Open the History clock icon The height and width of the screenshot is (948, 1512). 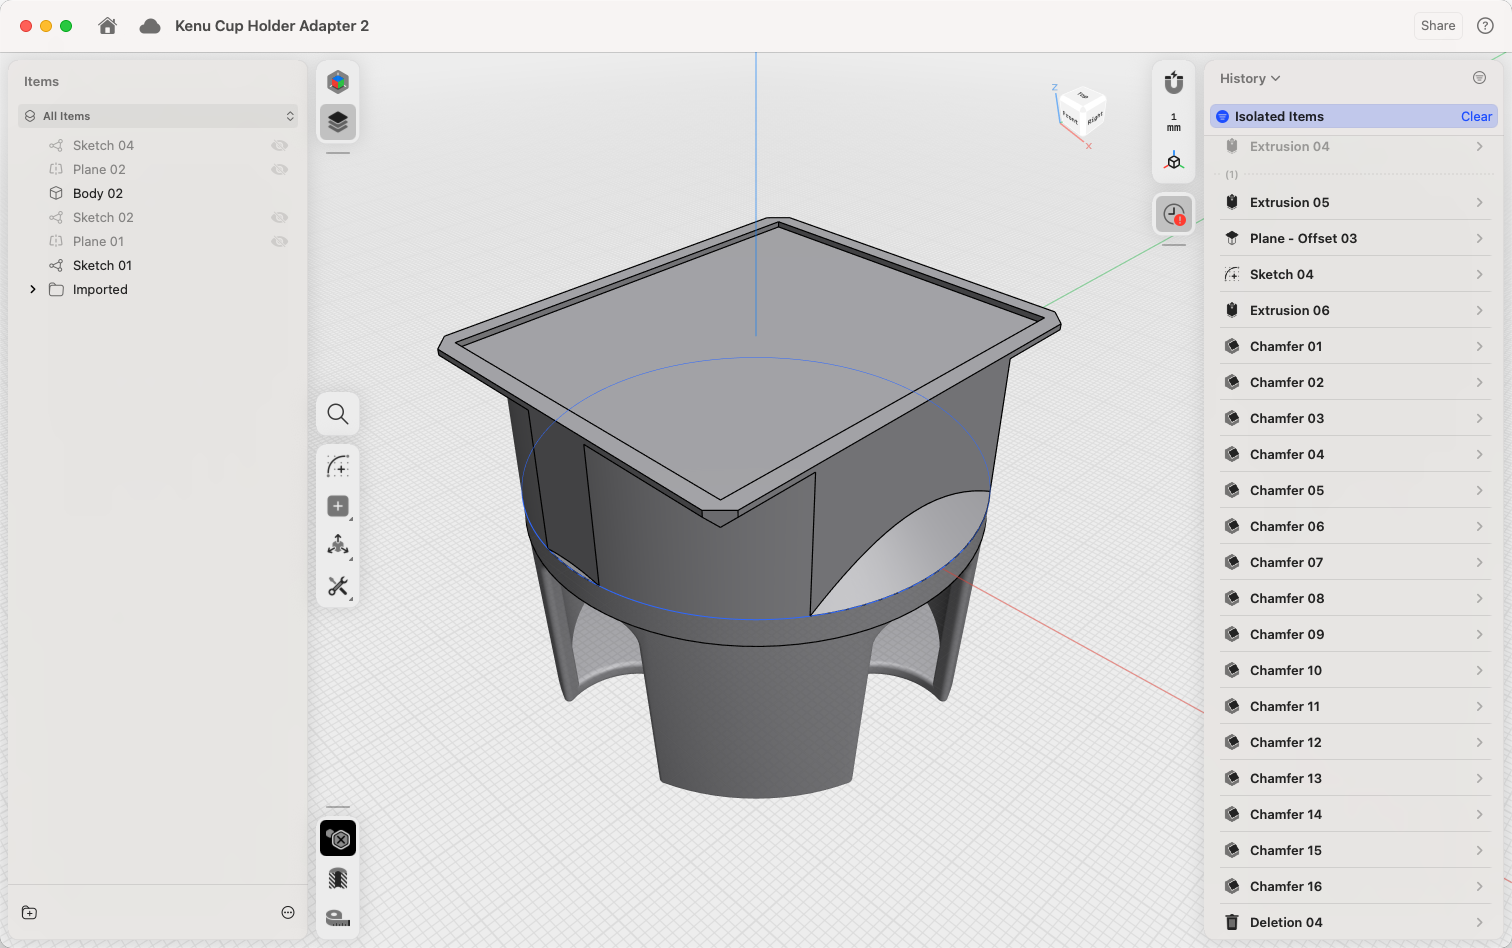[1174, 214]
